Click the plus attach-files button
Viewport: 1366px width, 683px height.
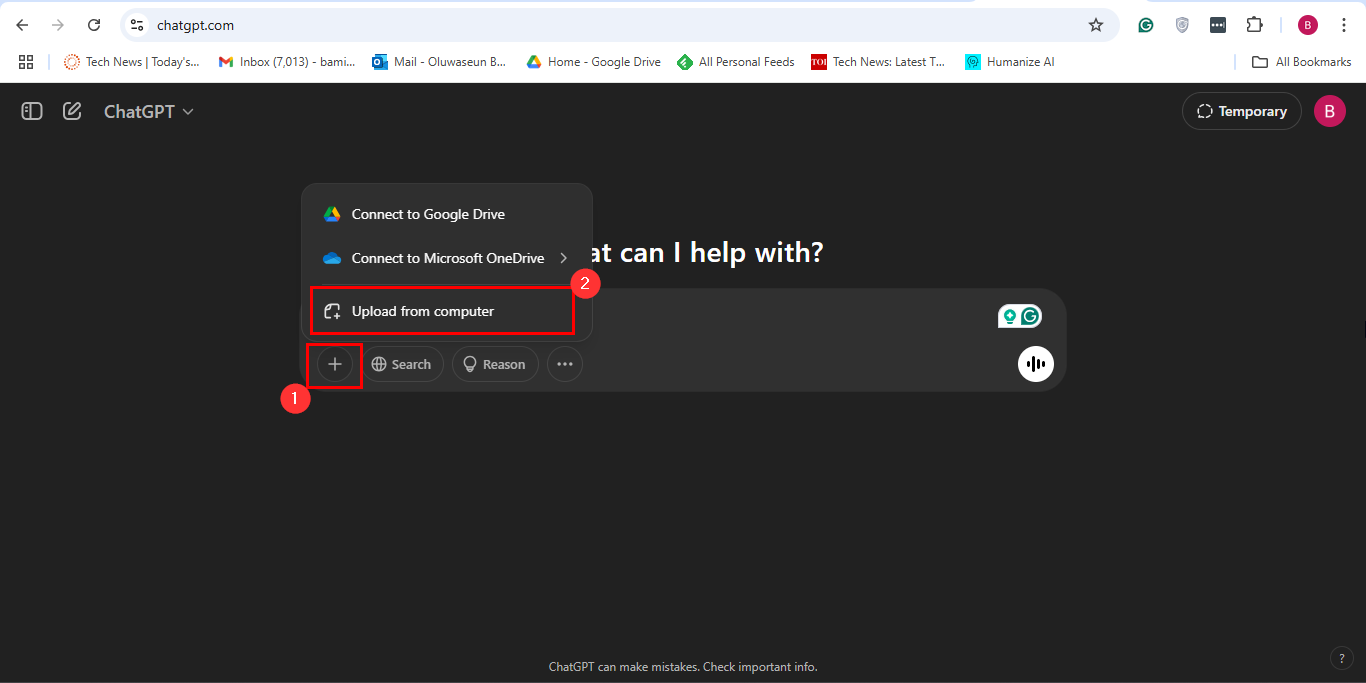pos(335,364)
